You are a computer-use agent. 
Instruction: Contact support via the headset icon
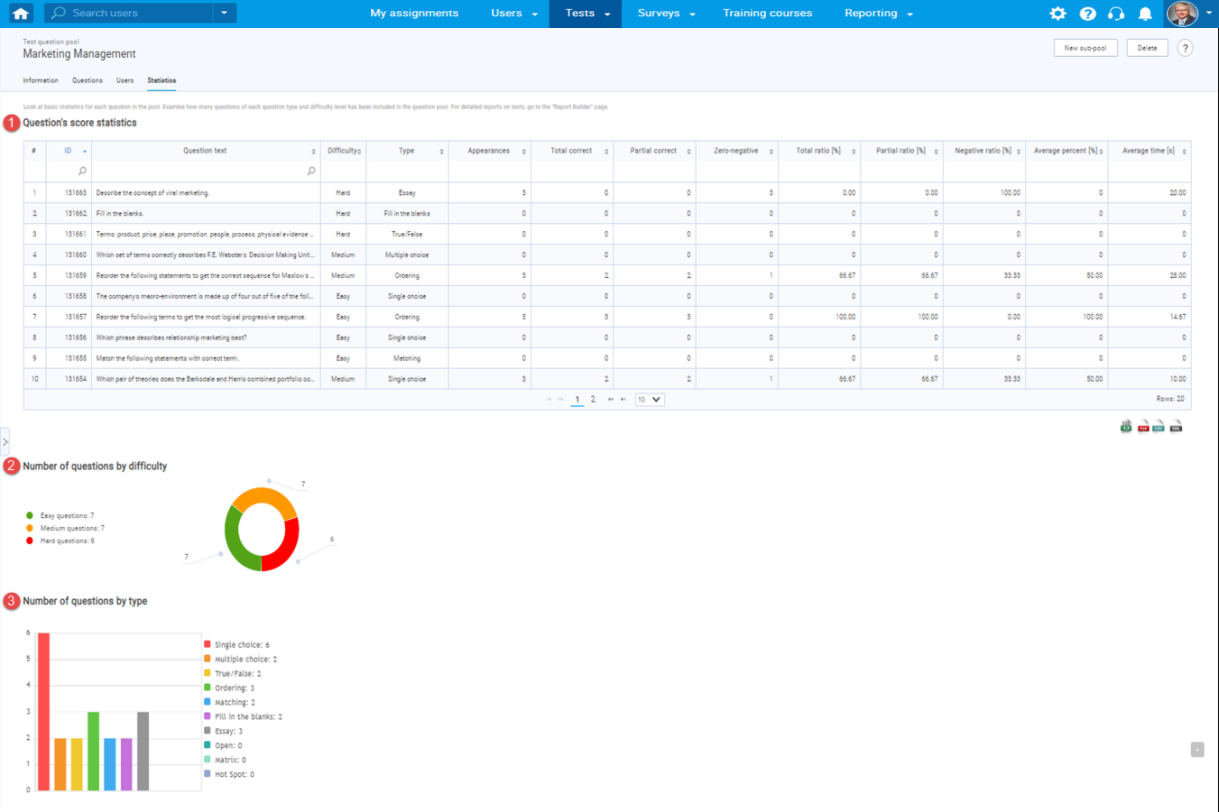1115,13
